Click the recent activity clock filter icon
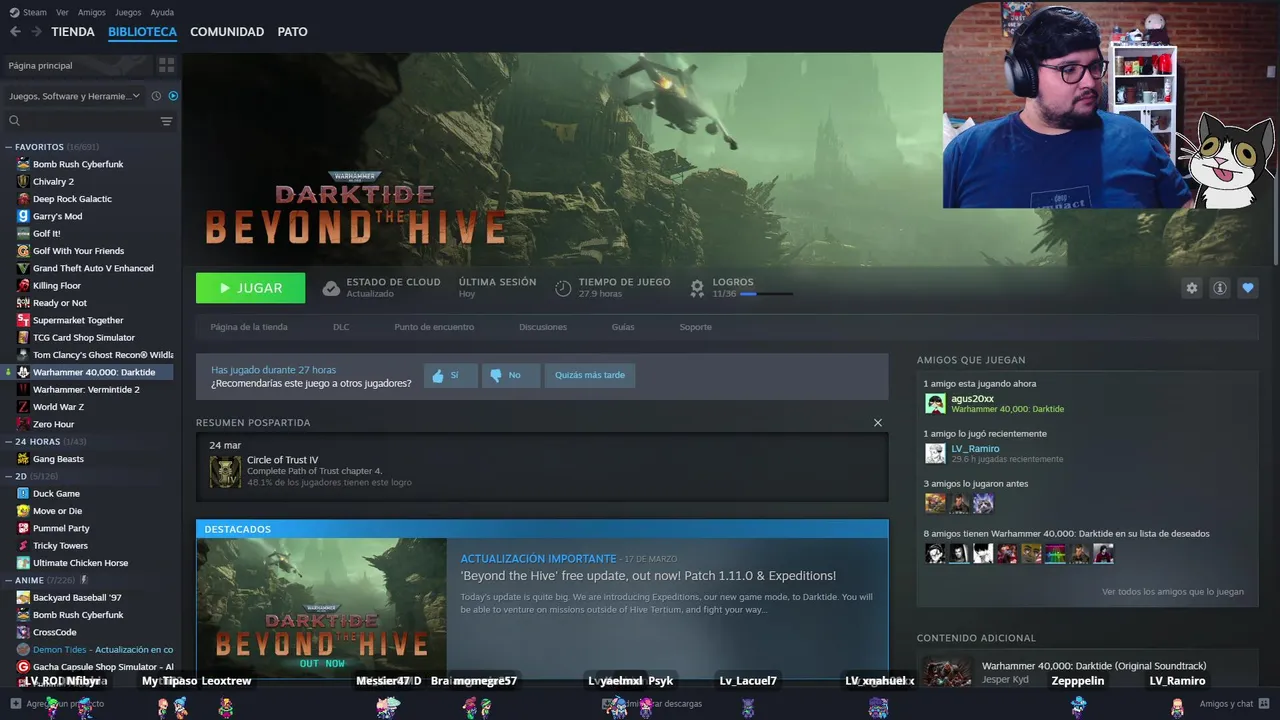 click(x=156, y=96)
